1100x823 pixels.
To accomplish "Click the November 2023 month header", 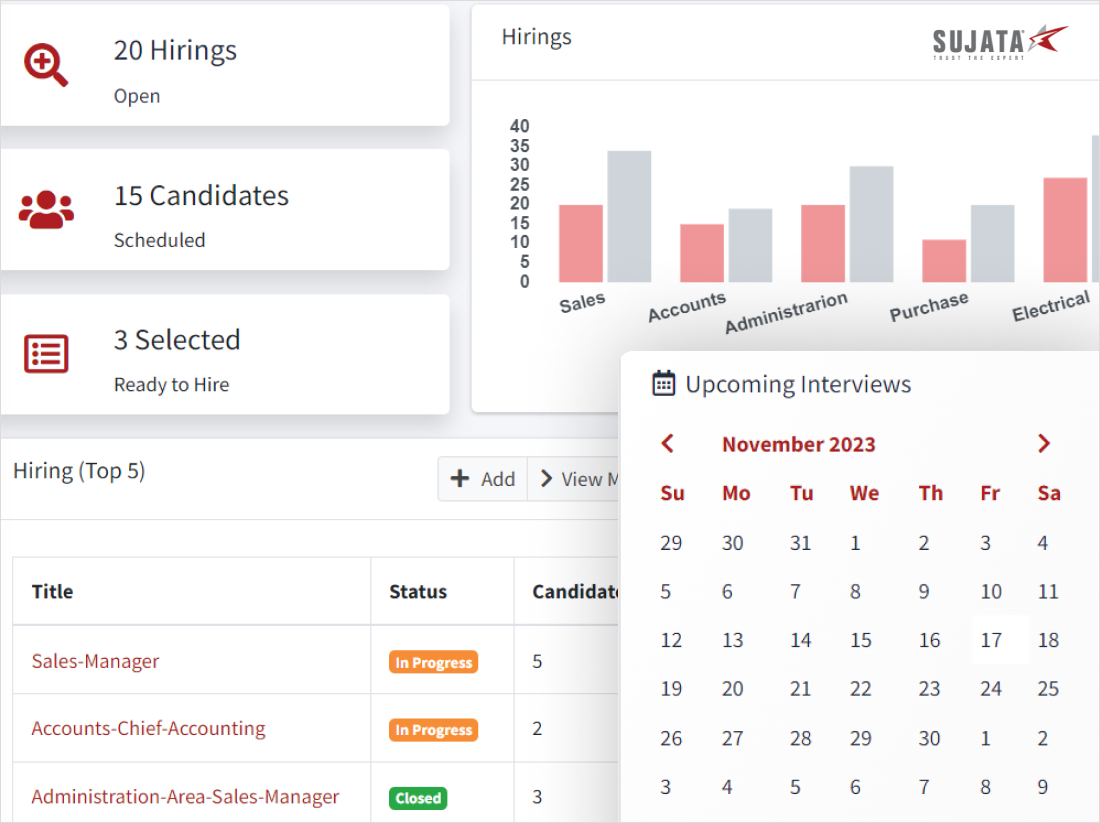I will pyautogui.click(x=798, y=445).
